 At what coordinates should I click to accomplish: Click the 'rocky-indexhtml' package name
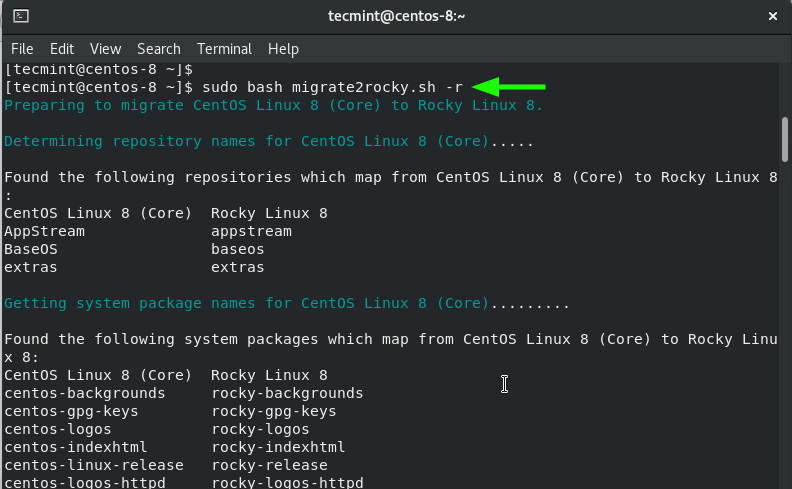click(278, 447)
